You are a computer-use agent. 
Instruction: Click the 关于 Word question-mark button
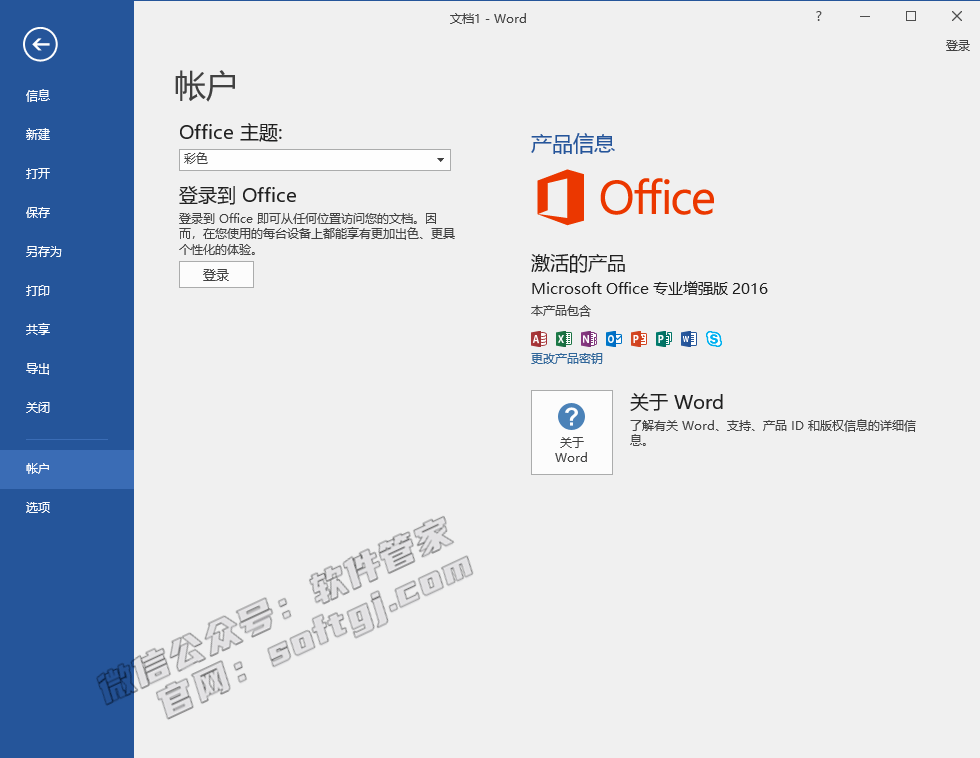(x=571, y=432)
